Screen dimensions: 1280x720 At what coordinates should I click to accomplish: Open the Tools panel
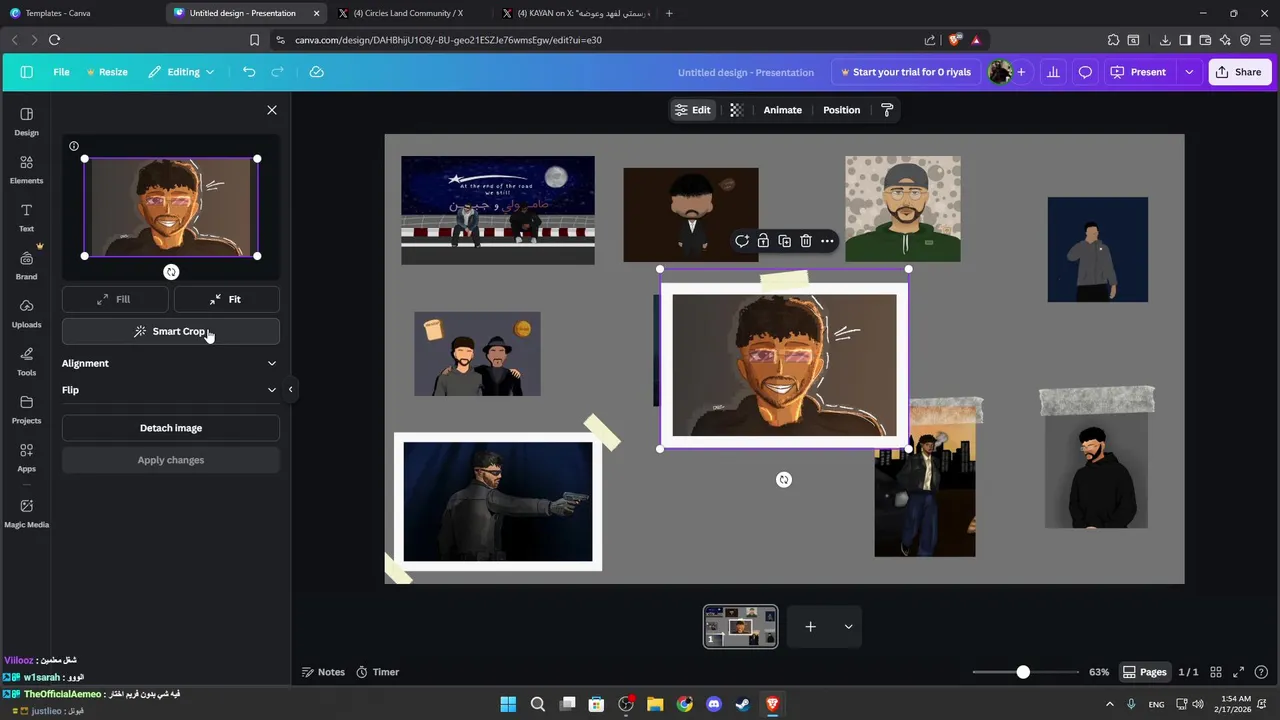(26, 361)
